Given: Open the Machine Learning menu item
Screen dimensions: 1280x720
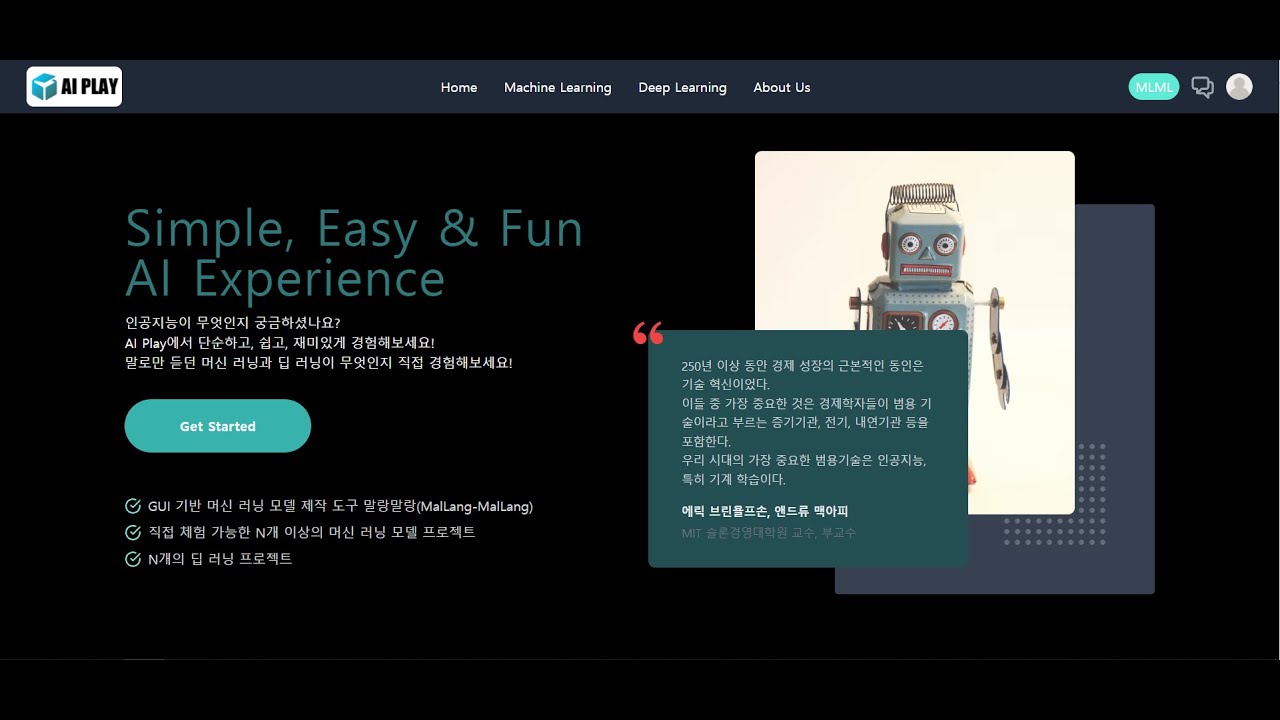Looking at the screenshot, I should point(557,88).
